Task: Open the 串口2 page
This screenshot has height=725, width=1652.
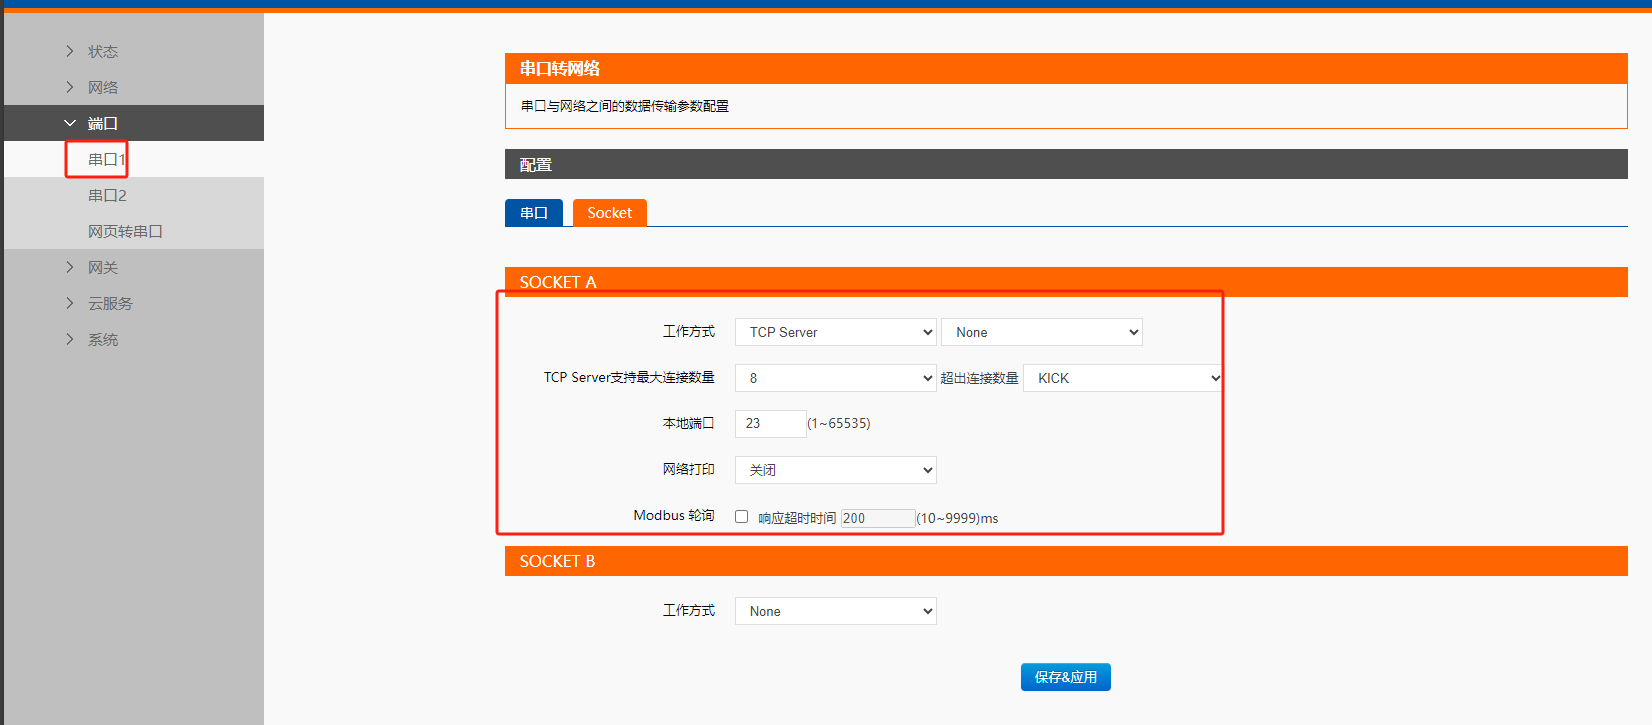Action: tap(107, 195)
